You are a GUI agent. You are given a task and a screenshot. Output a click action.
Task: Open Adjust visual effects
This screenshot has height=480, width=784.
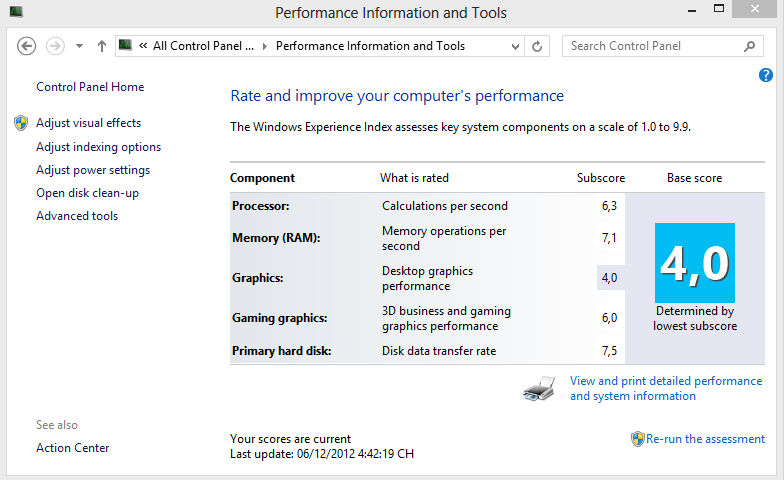coord(88,123)
